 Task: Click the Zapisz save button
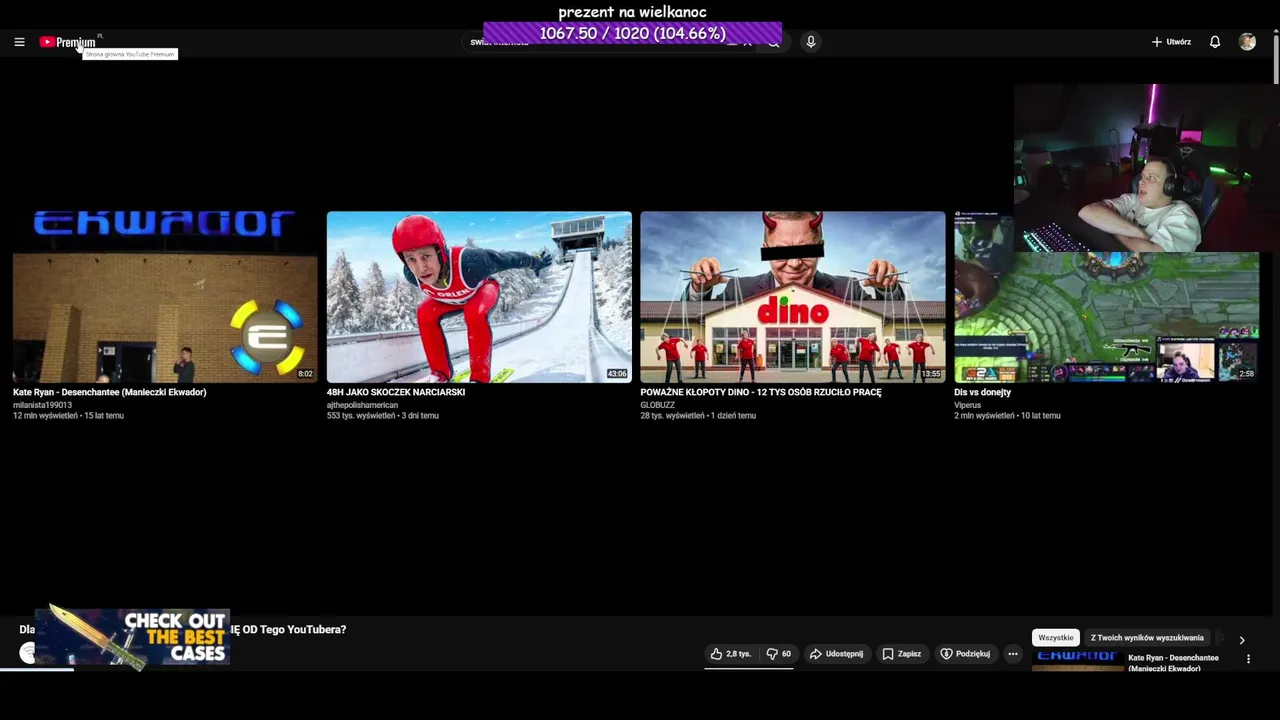pos(901,654)
